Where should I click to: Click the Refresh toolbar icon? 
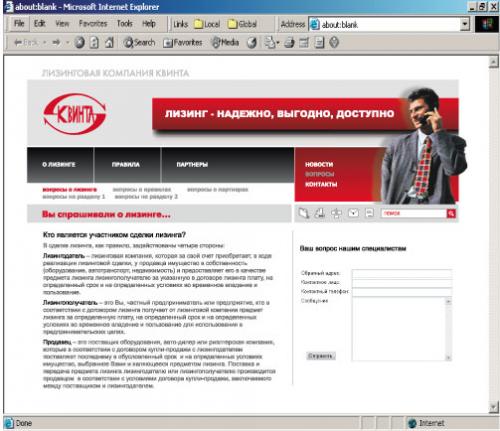pyautogui.click(x=95, y=43)
